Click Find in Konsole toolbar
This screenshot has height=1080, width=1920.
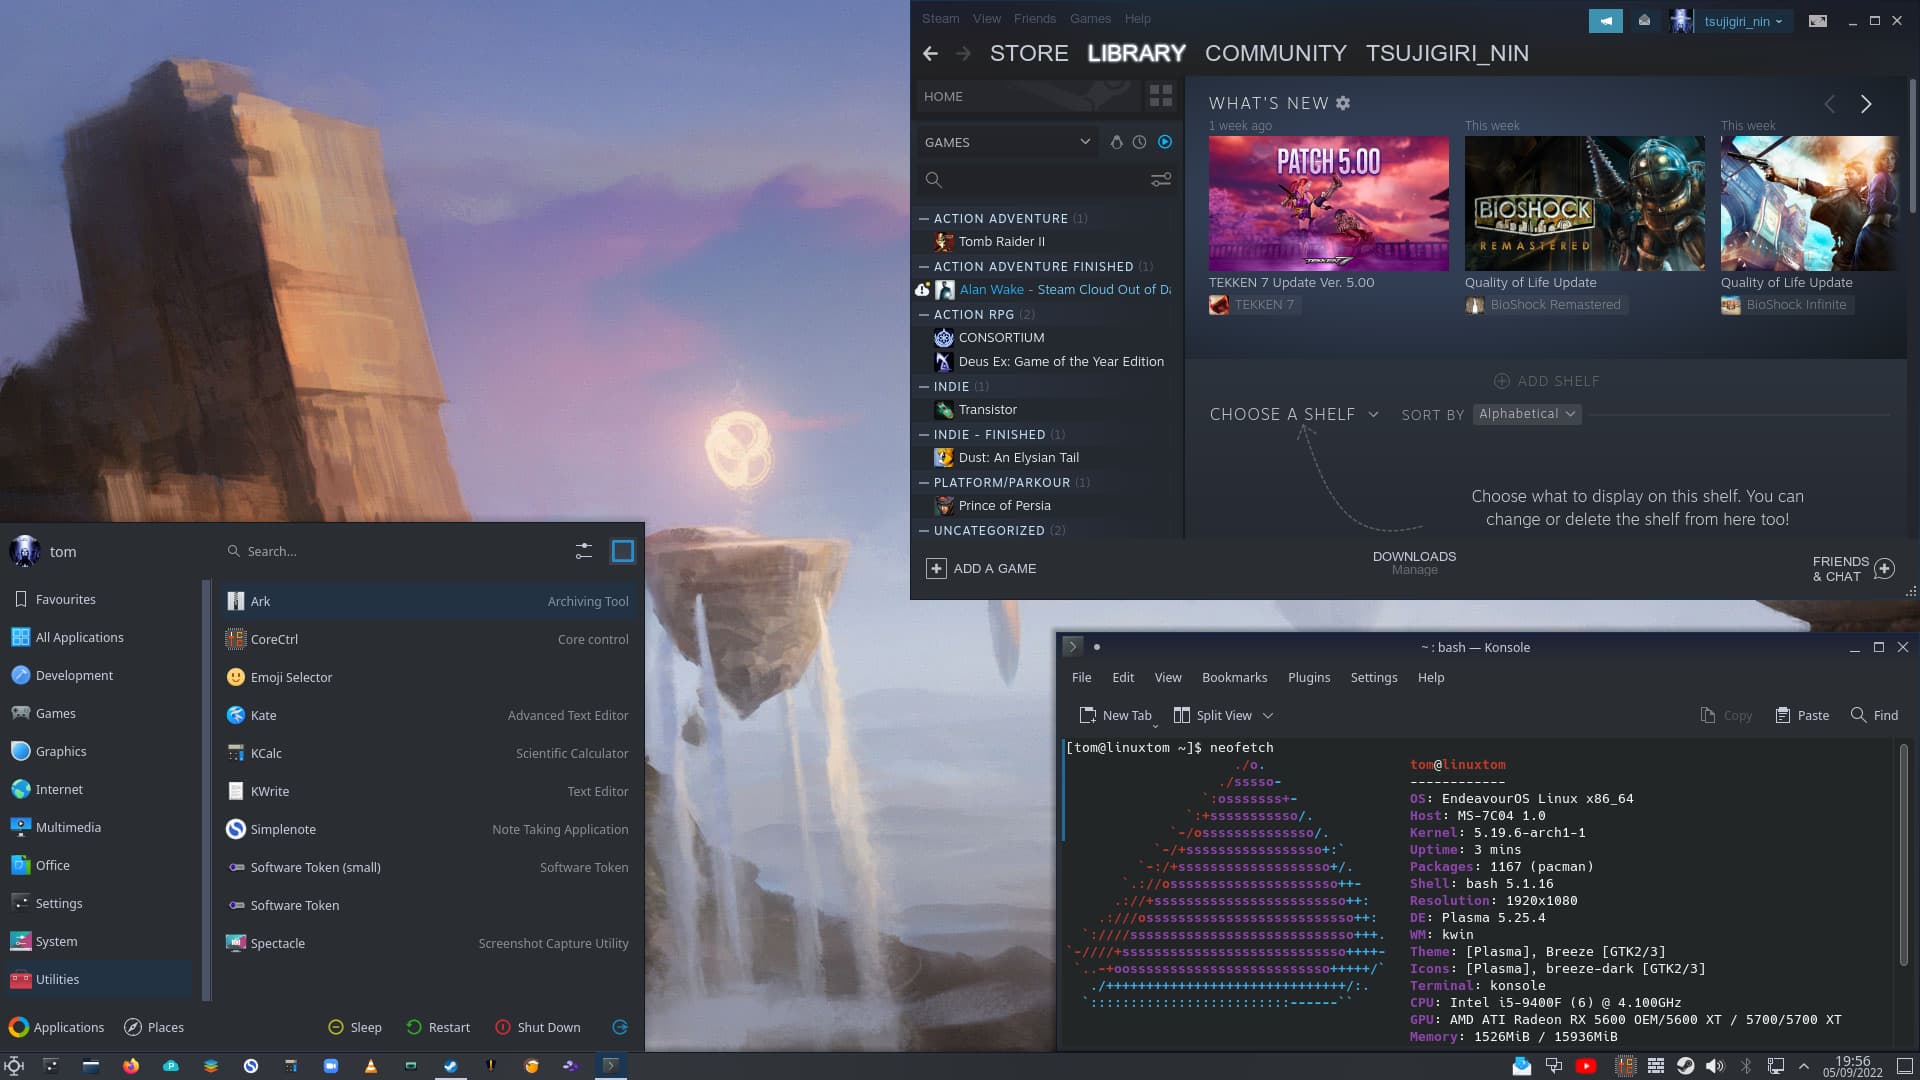pos(1874,715)
